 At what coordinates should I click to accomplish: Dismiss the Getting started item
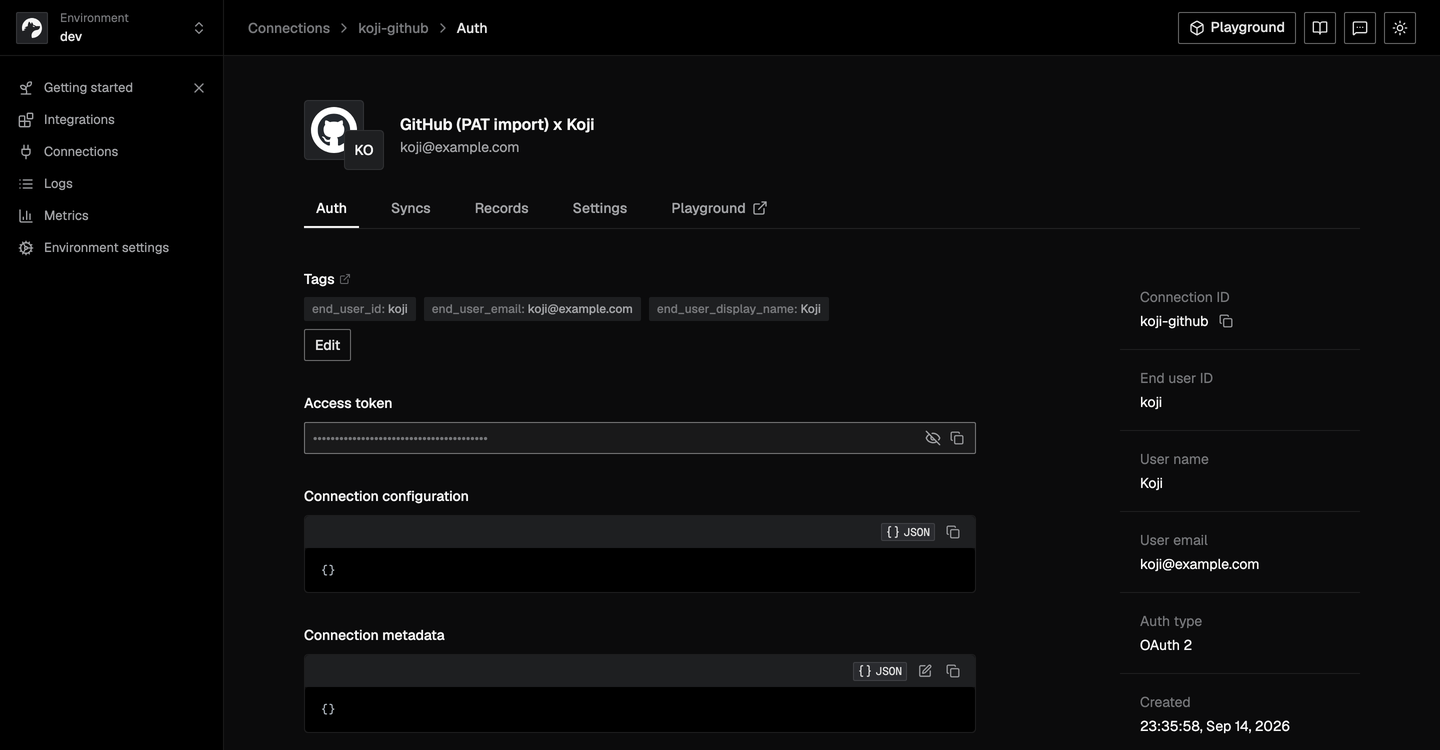point(199,88)
